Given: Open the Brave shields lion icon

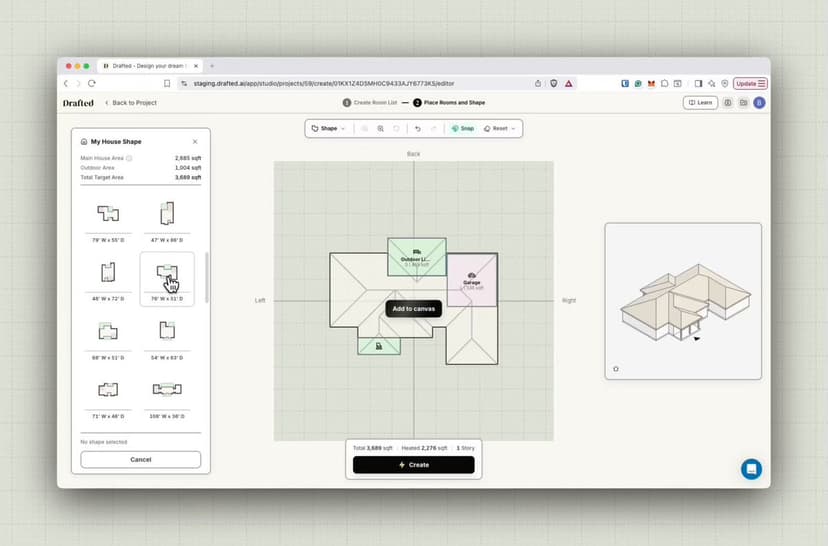Looking at the screenshot, I should point(553,83).
